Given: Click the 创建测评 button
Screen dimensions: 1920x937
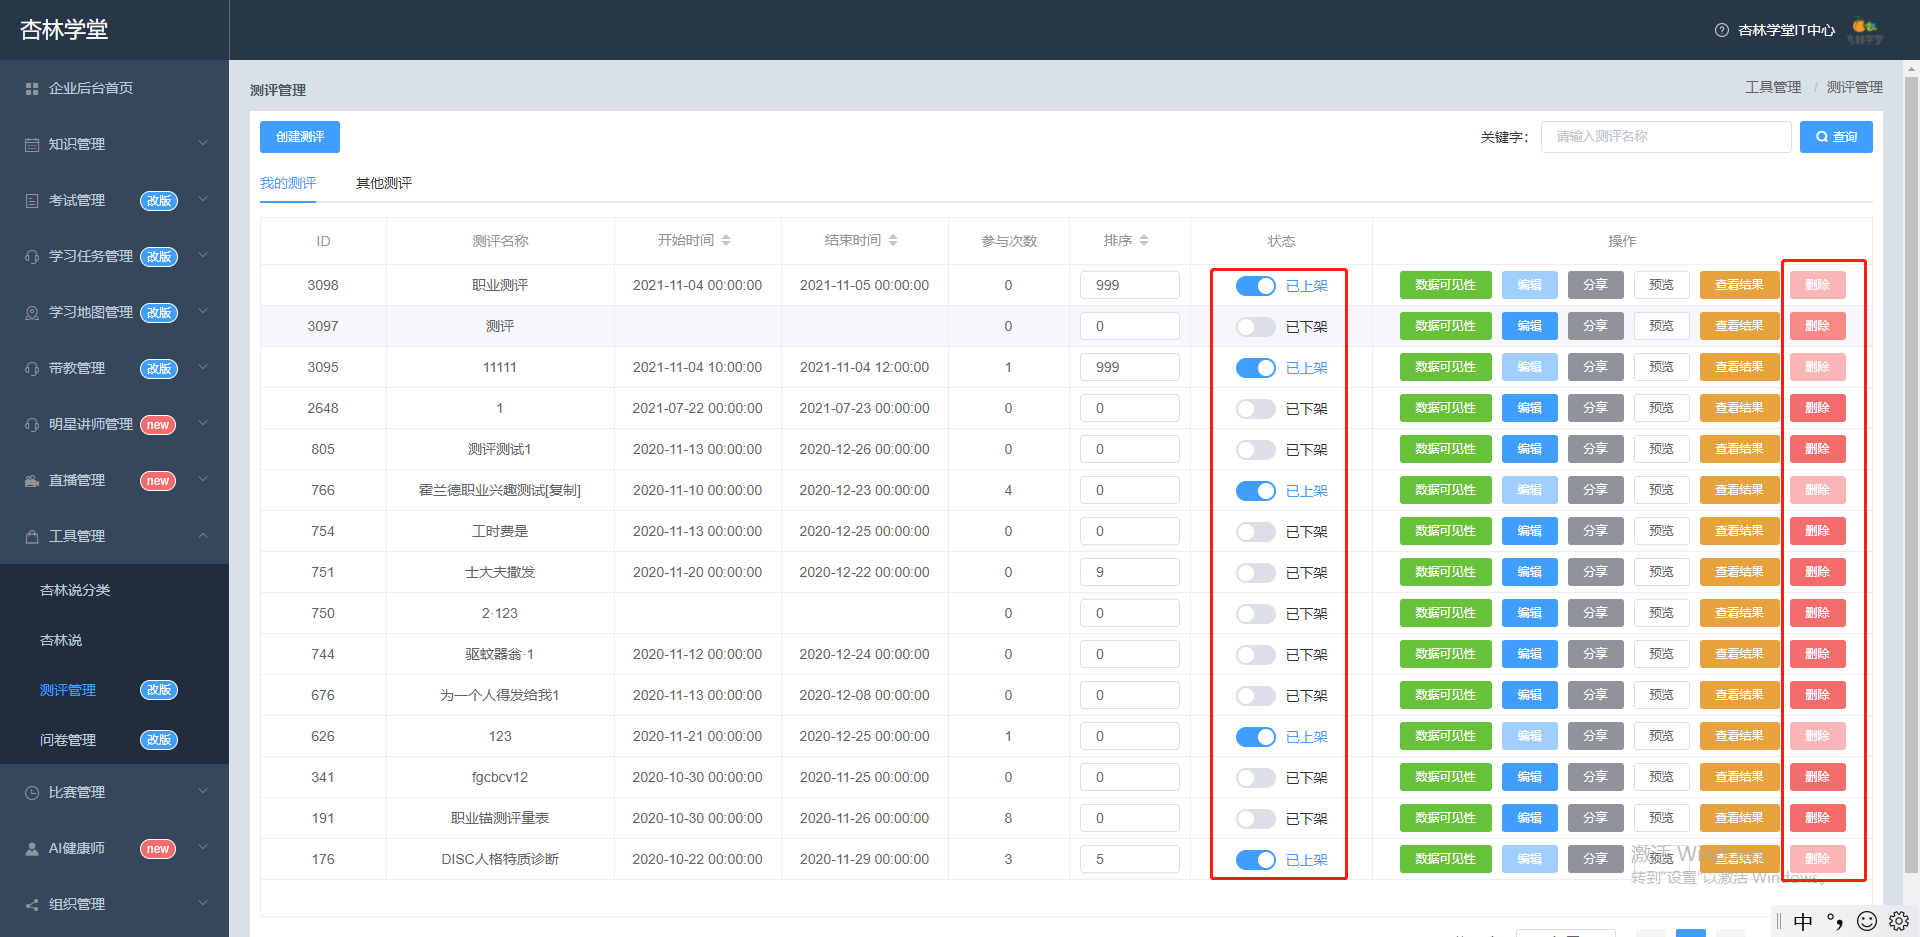Looking at the screenshot, I should pos(300,137).
